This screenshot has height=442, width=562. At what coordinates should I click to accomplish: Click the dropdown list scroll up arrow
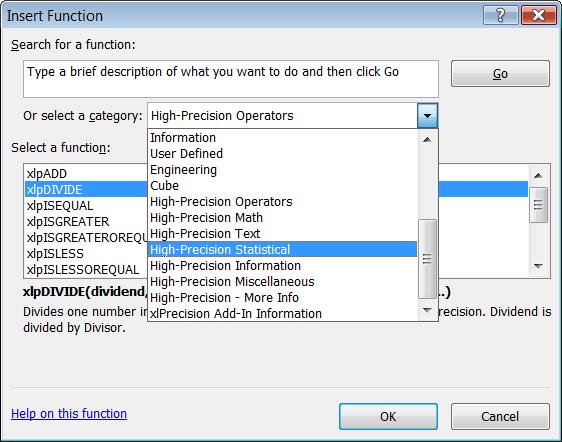click(x=427, y=140)
